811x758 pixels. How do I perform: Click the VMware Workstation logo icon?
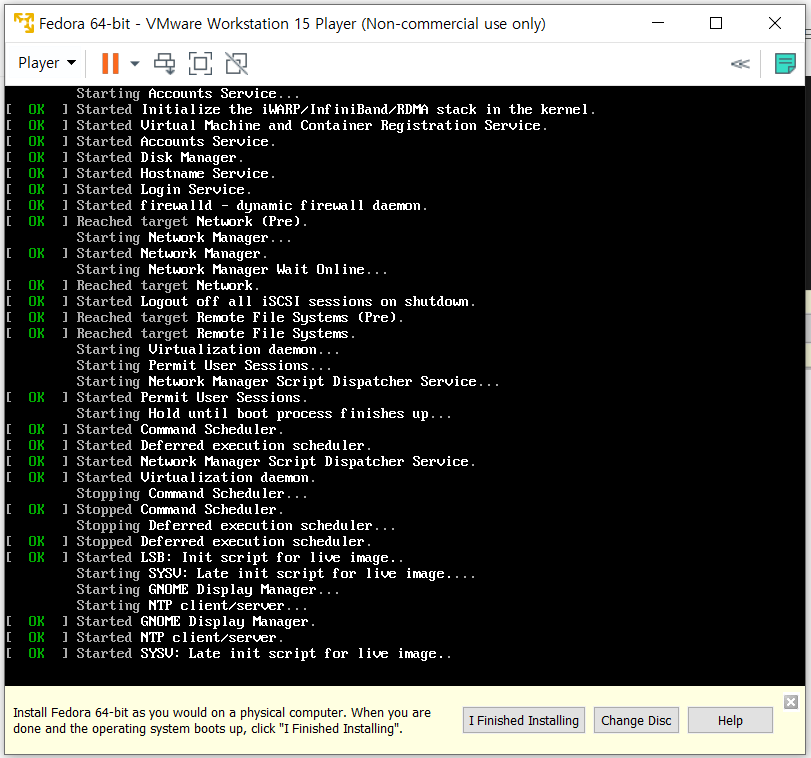coord(24,23)
